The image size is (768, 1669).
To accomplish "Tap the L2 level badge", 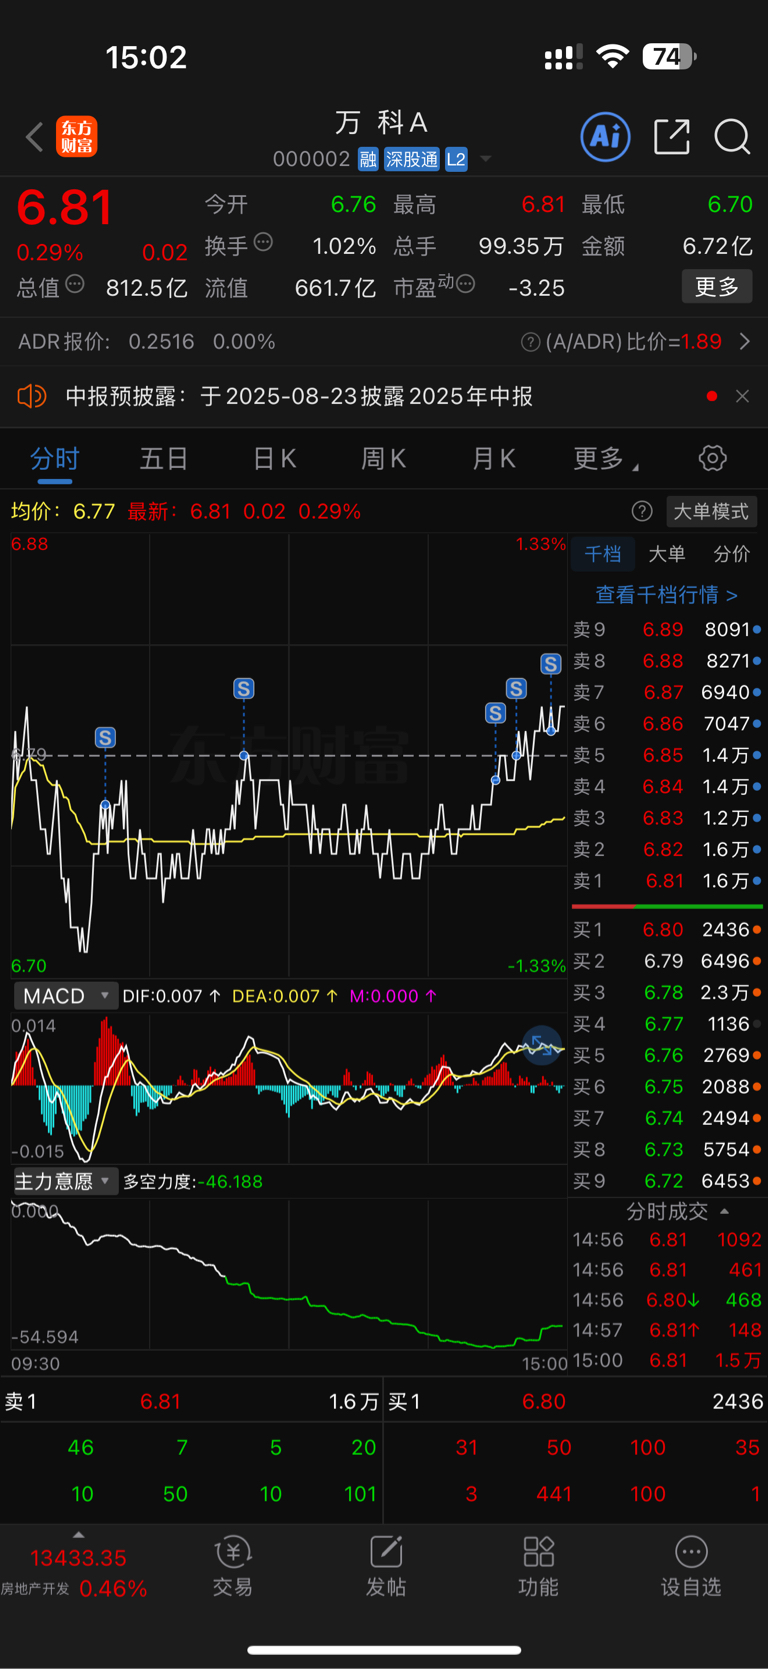I will [x=456, y=159].
